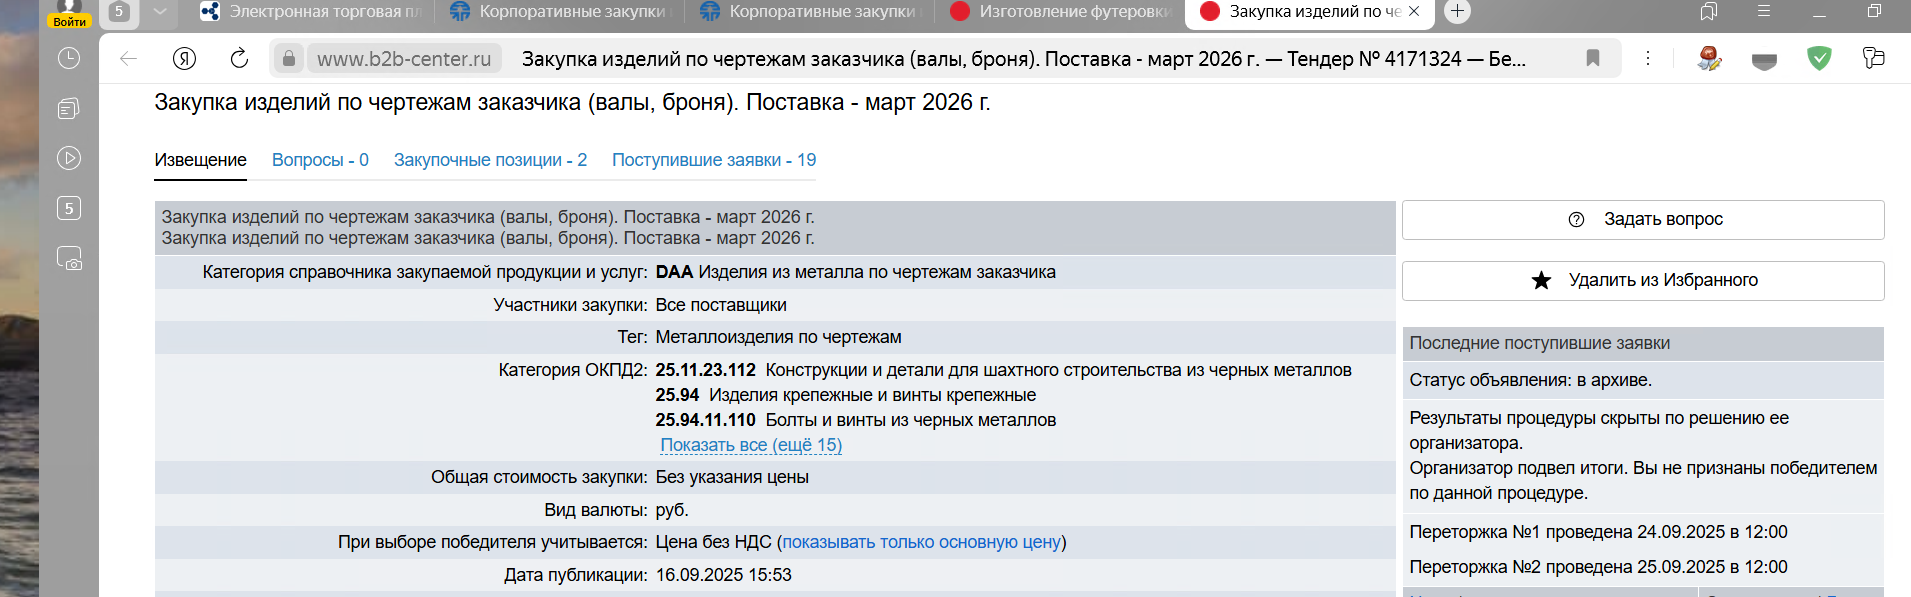Select the Извещение tab
Screen dimensions: 1911x597
point(200,160)
